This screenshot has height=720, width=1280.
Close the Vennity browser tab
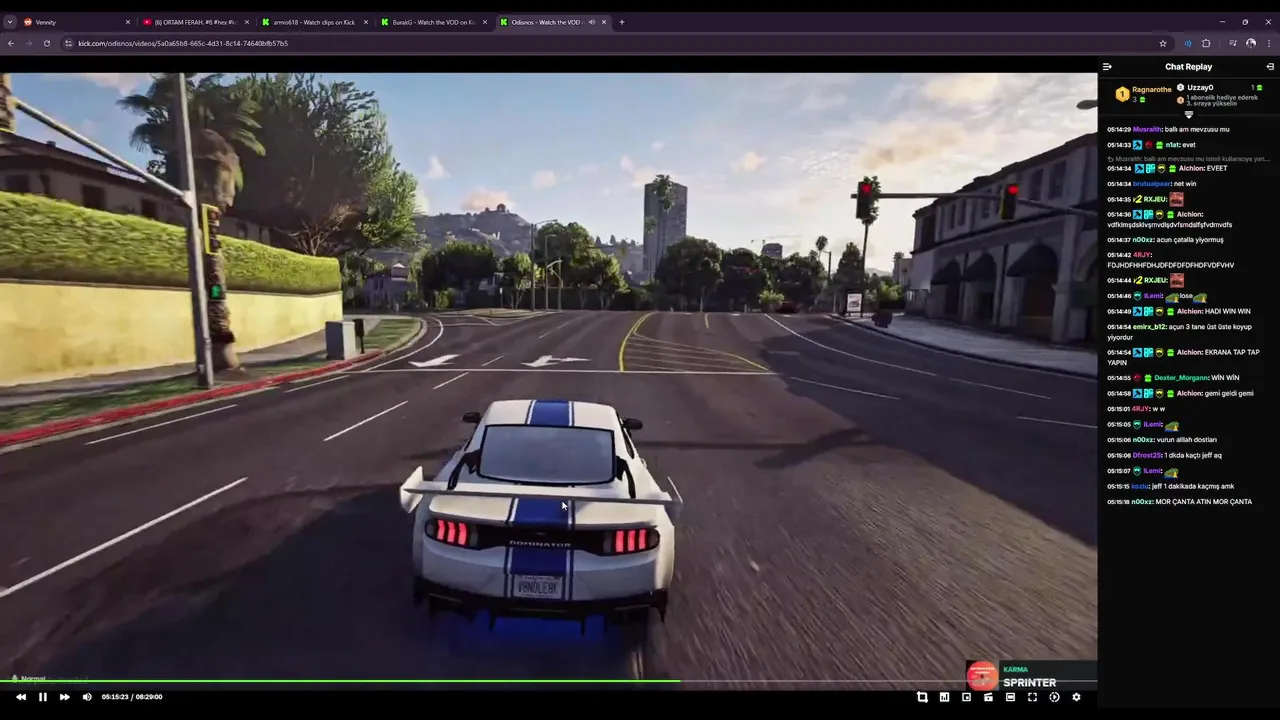coord(128,22)
